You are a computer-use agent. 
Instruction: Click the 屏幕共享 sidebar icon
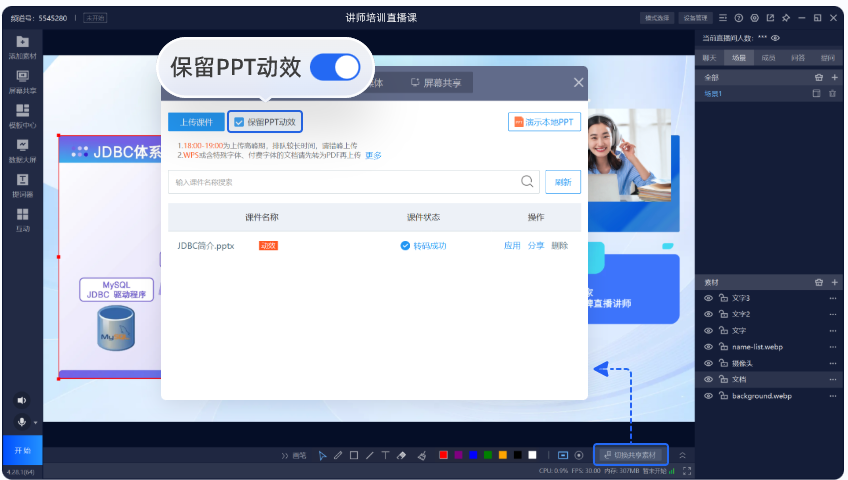click(22, 80)
